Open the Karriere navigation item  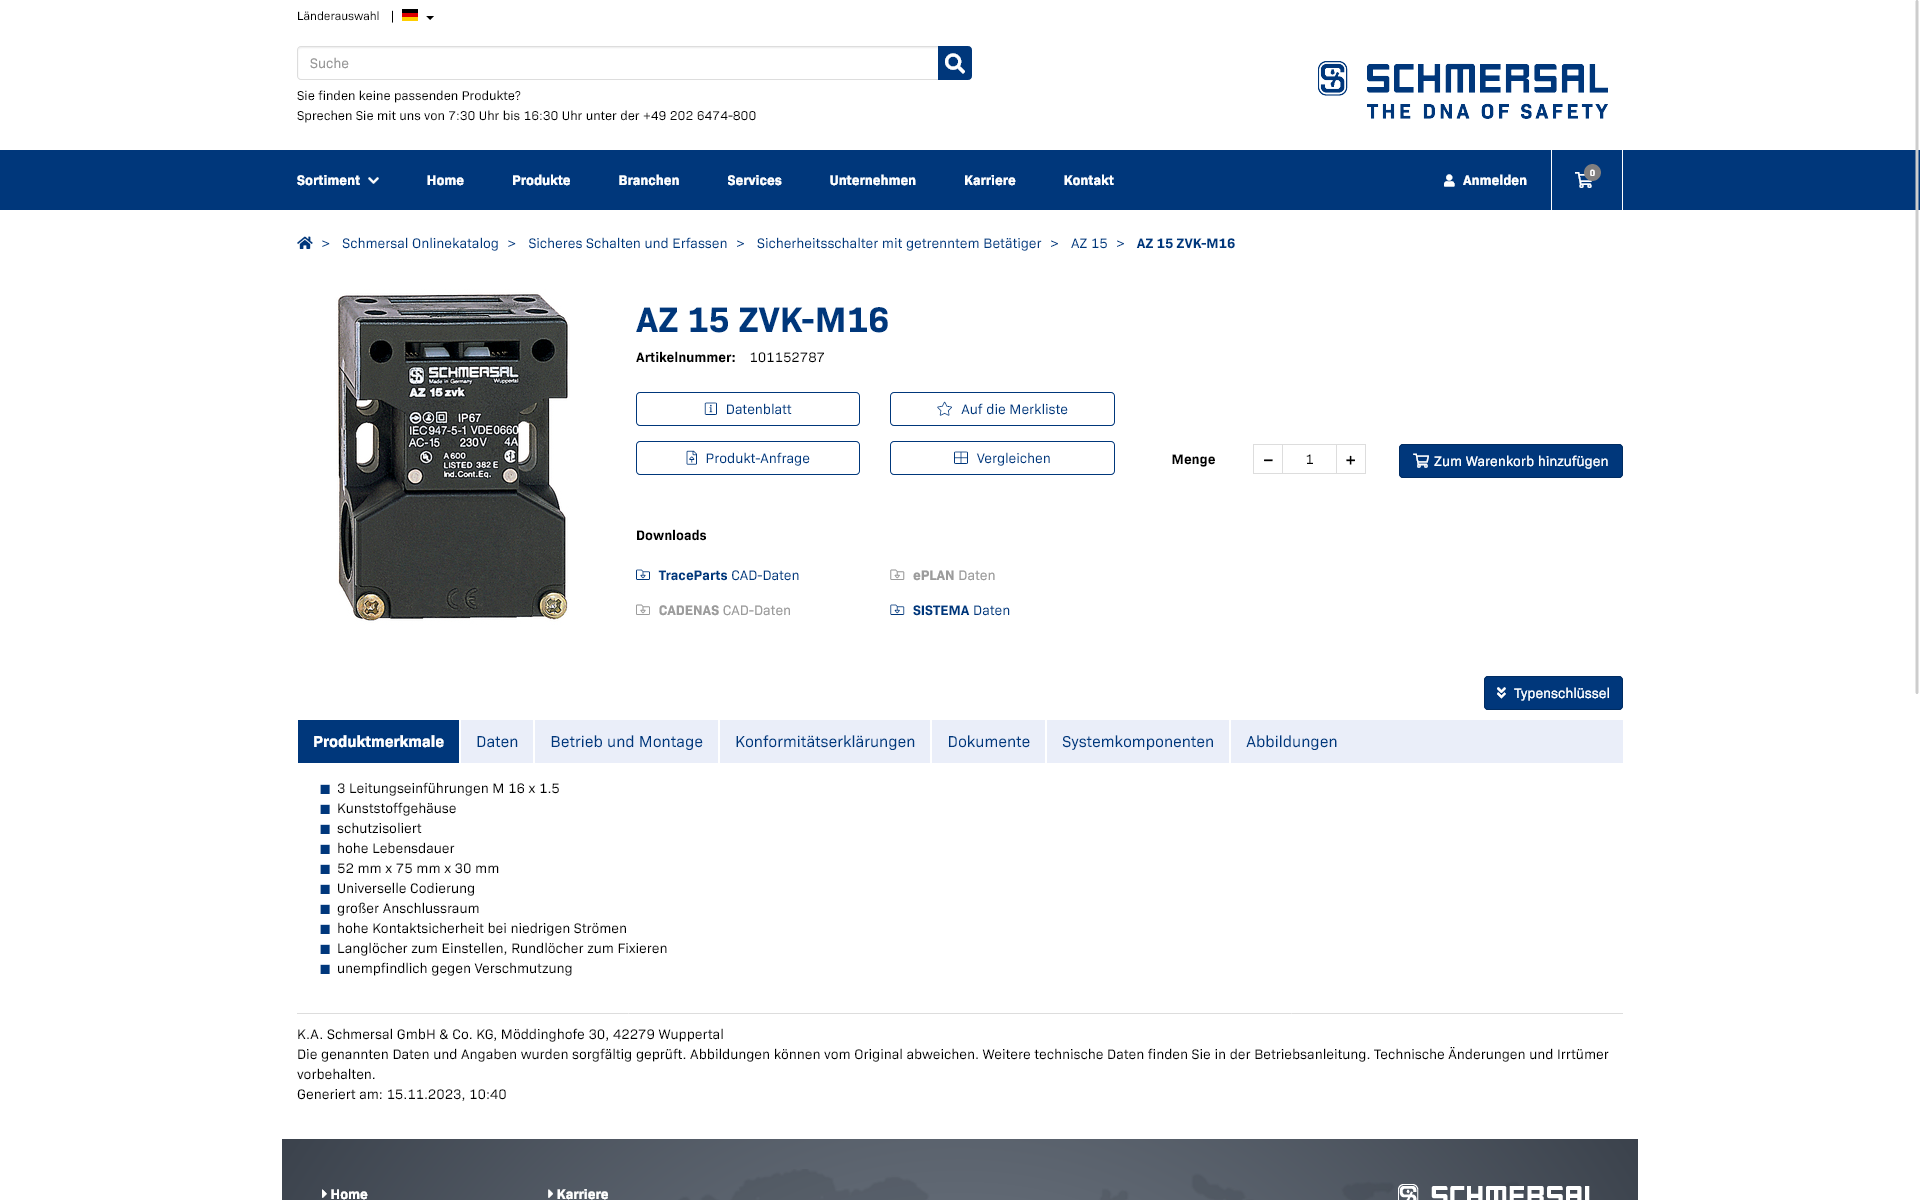click(989, 180)
